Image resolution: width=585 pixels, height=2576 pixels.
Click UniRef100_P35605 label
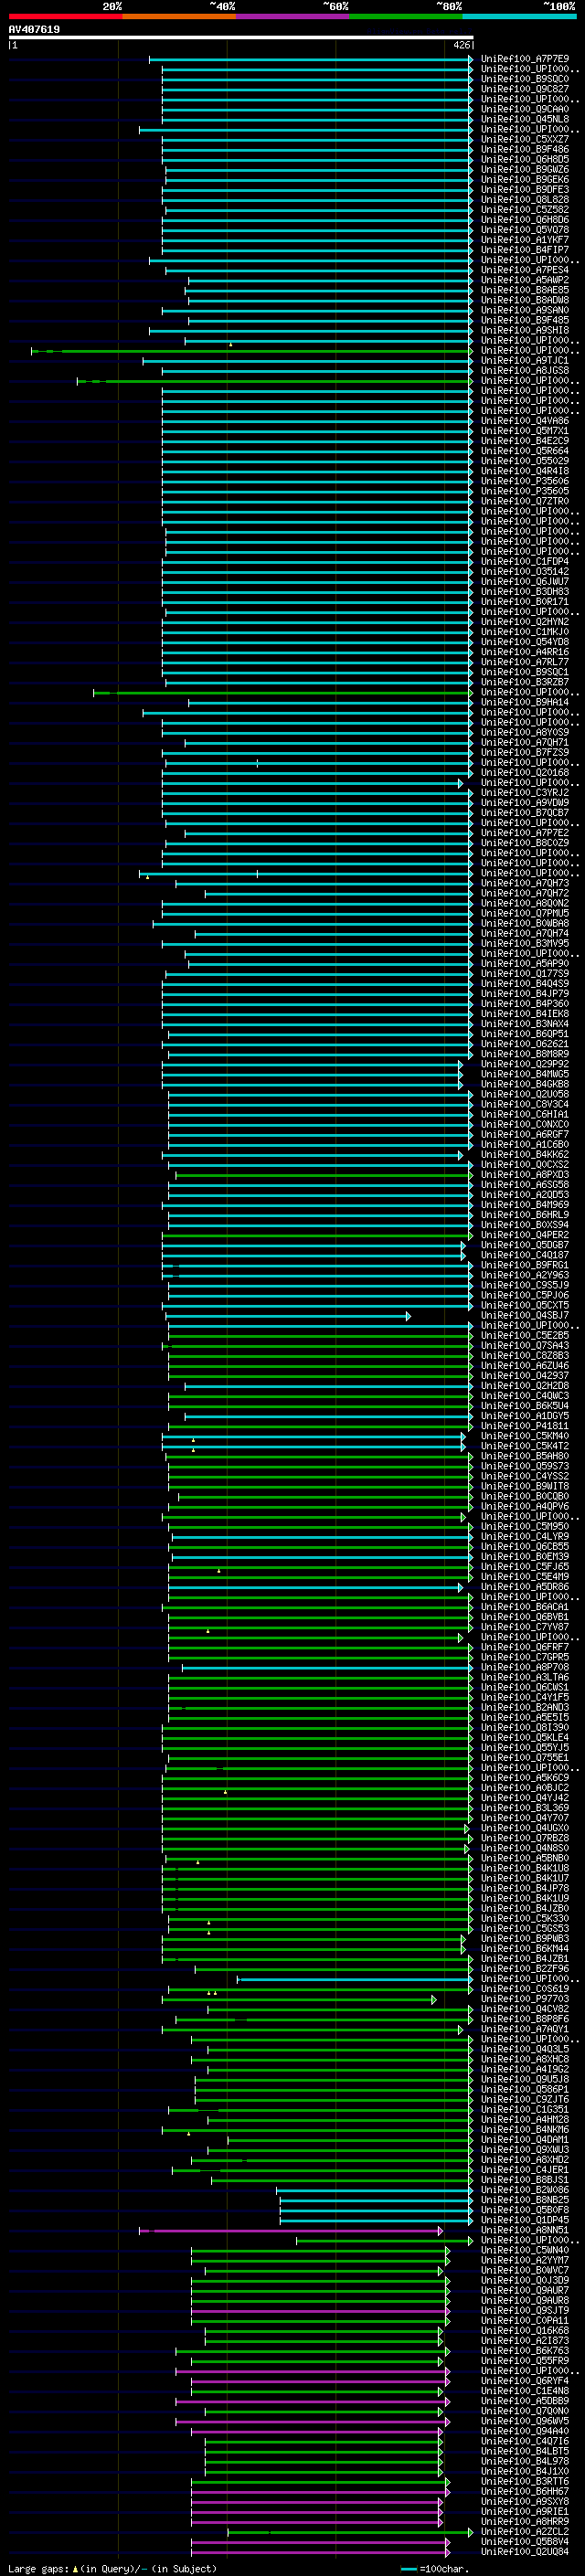[525, 491]
